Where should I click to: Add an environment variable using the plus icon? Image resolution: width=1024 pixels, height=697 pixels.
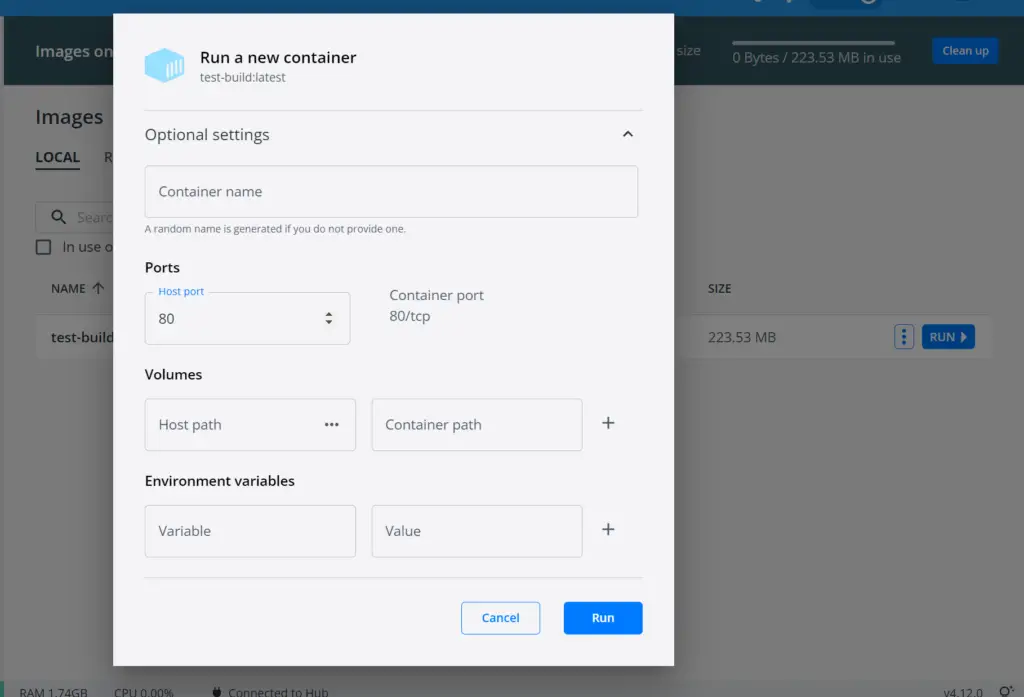coord(608,529)
